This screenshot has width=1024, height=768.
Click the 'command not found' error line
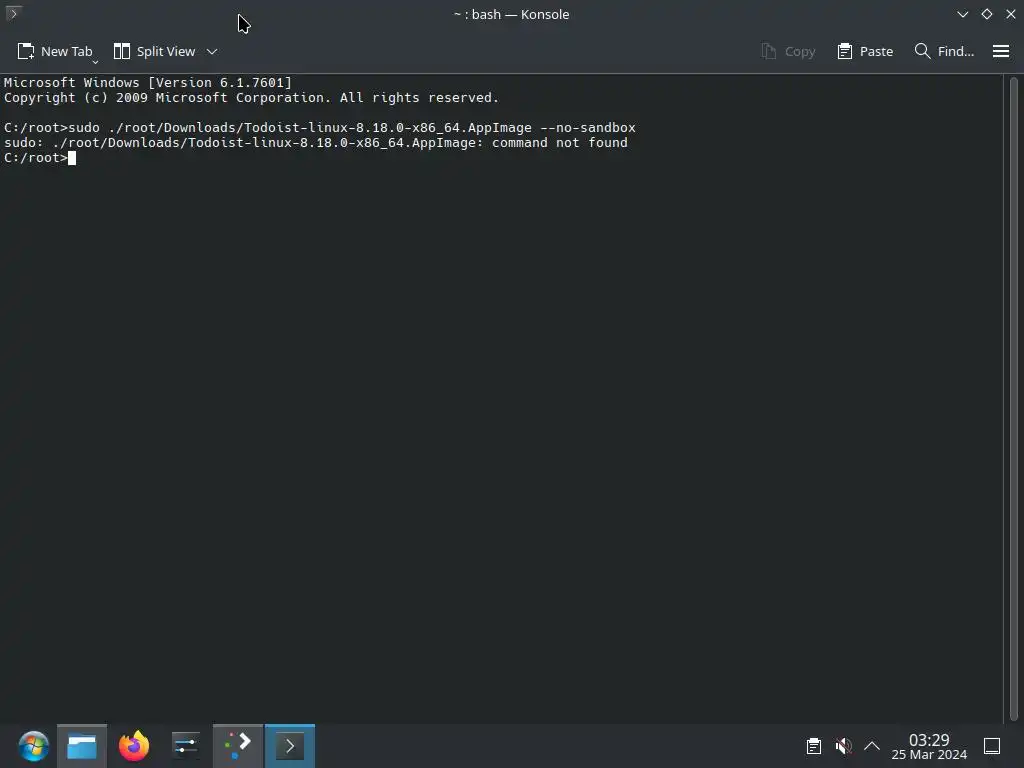[315, 143]
